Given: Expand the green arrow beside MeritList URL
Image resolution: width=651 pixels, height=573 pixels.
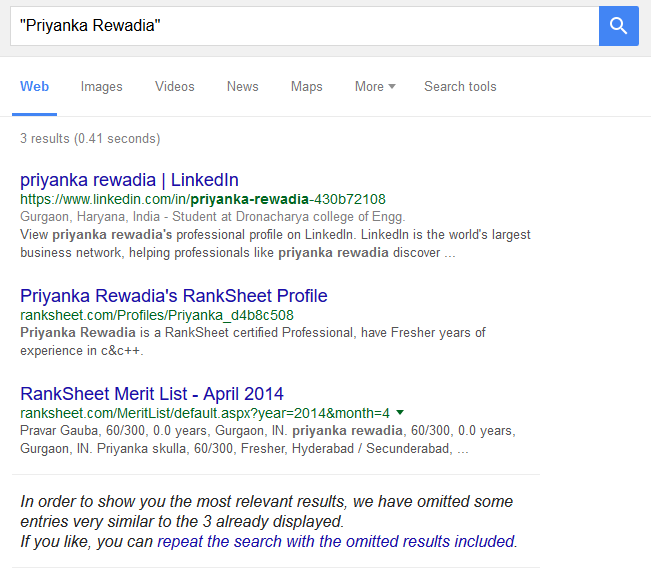Looking at the screenshot, I should point(400,412).
